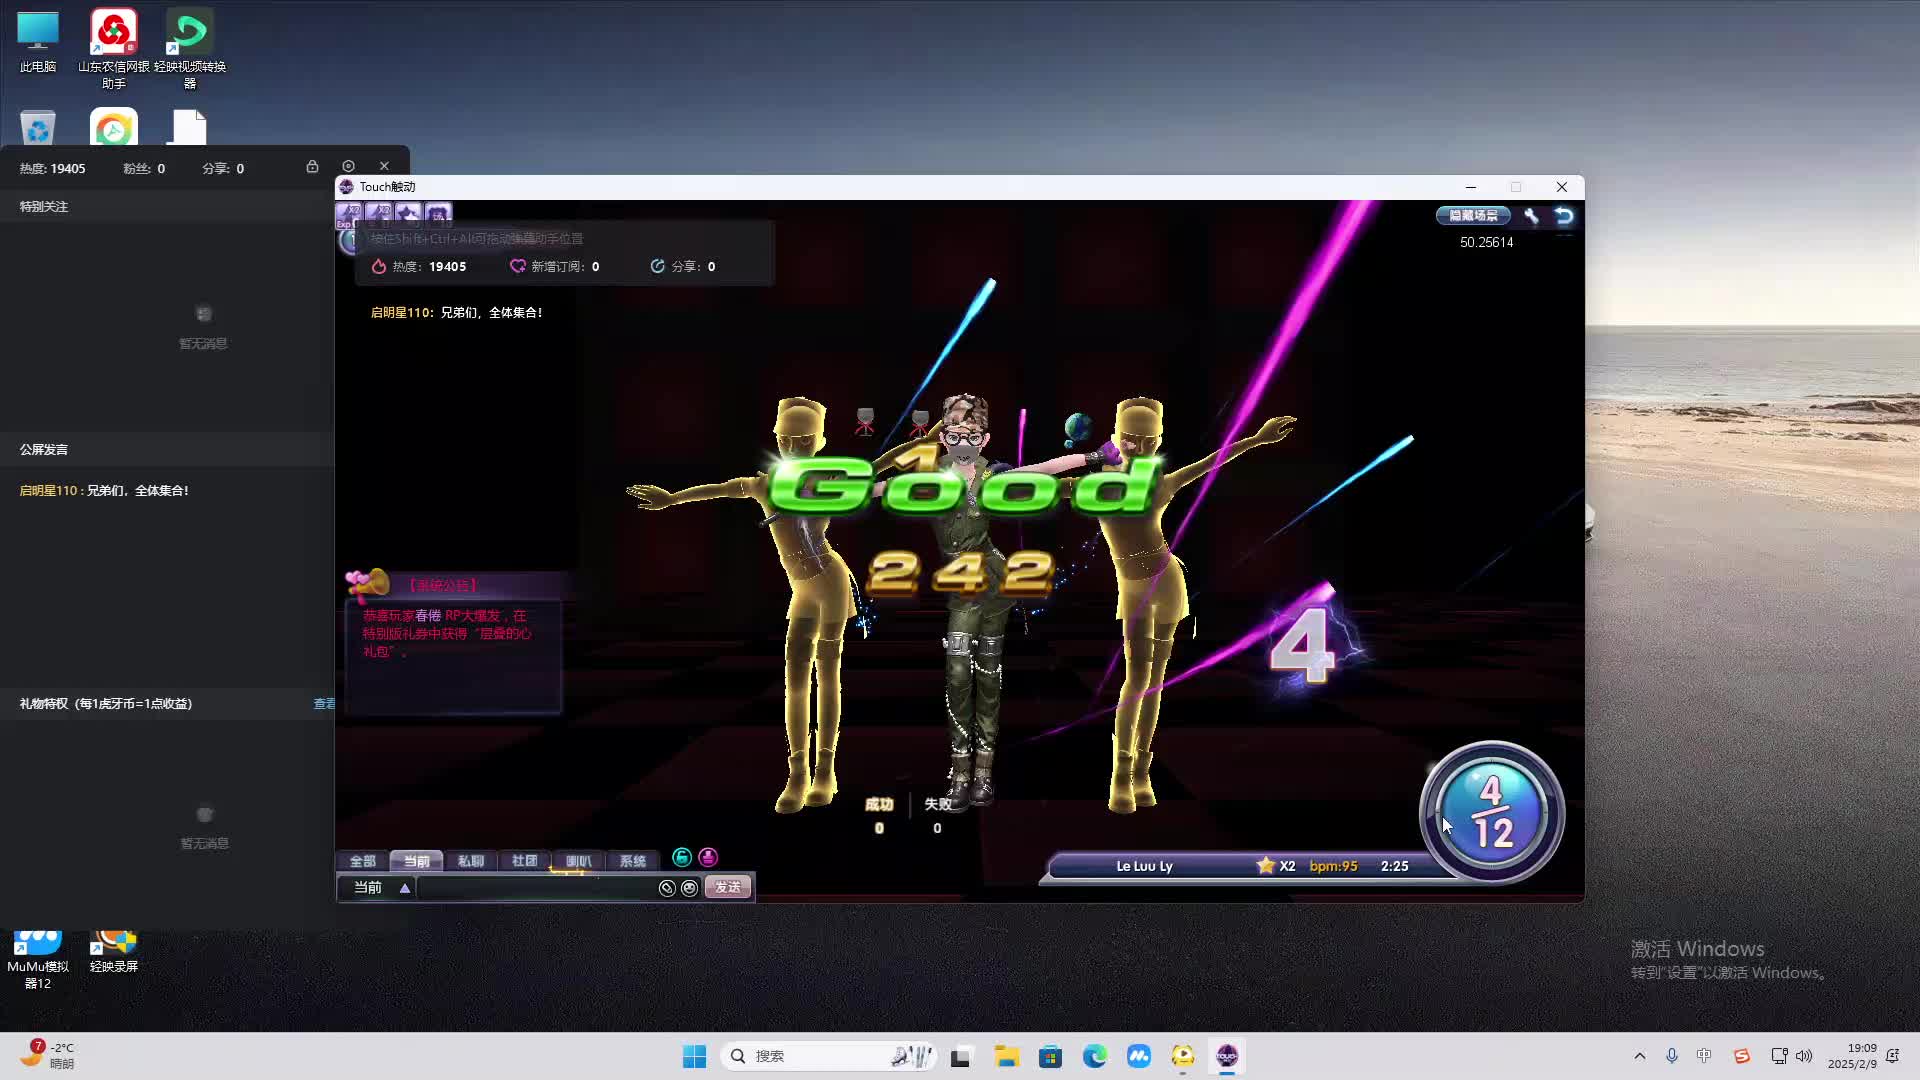
Task: Click the eraser clear icon in chat box
Action: pyautogui.click(x=667, y=888)
